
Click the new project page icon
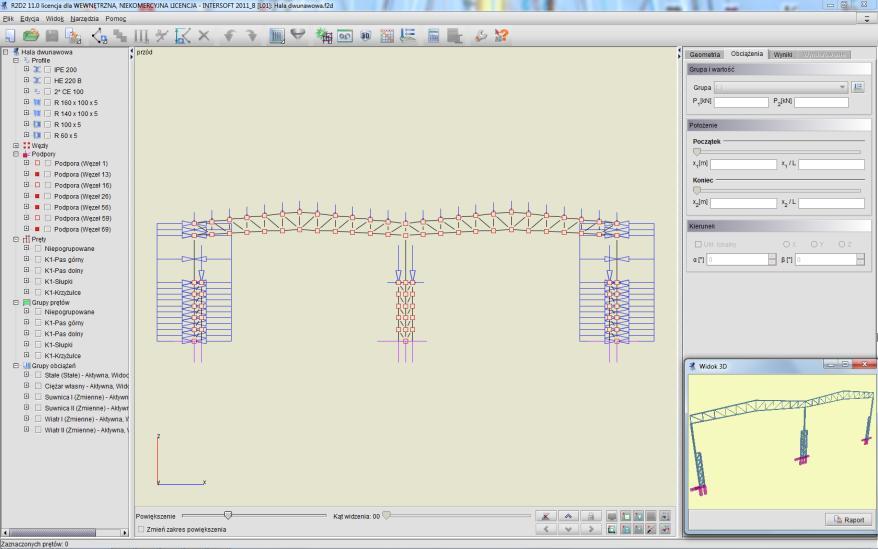pyautogui.click(x=10, y=36)
